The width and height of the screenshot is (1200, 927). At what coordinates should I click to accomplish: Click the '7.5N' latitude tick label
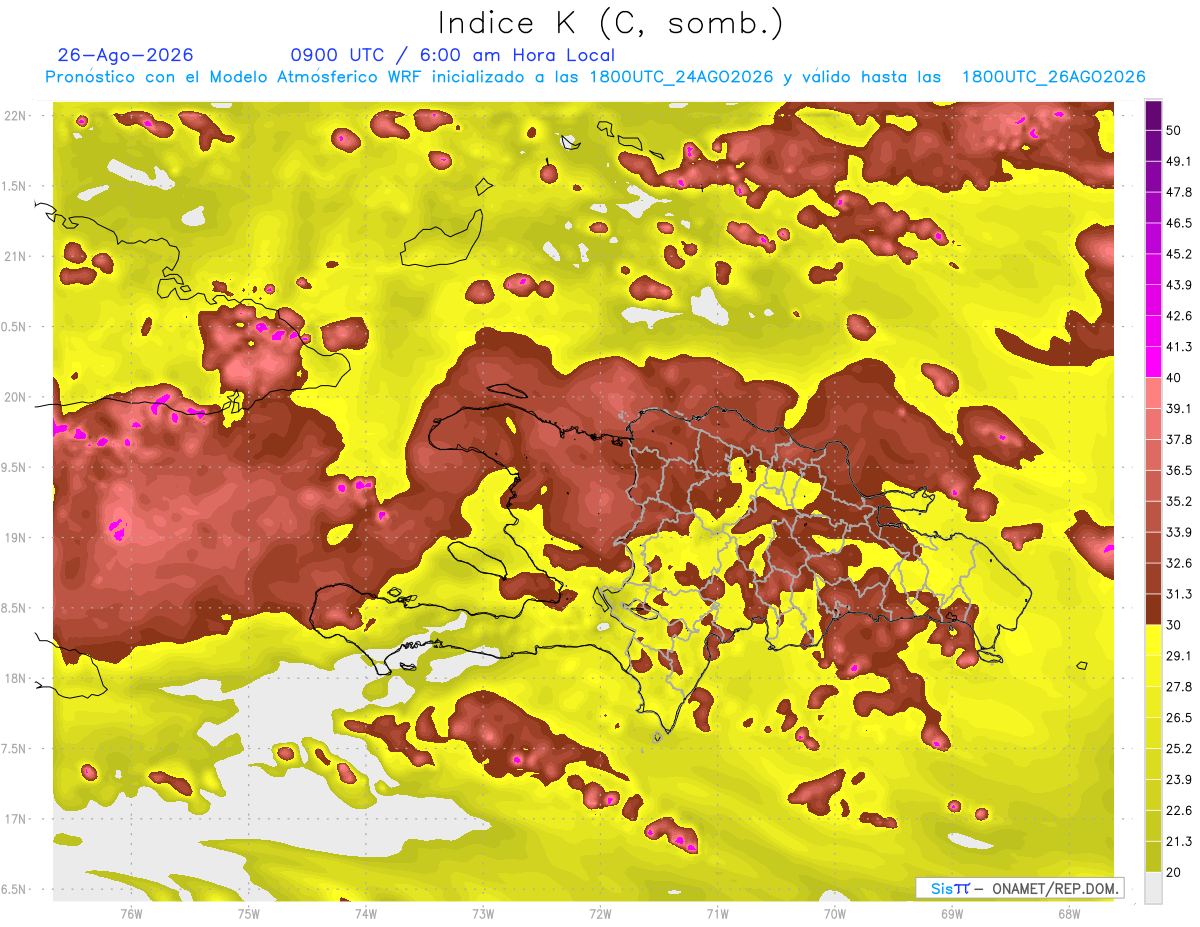click(x=15, y=749)
